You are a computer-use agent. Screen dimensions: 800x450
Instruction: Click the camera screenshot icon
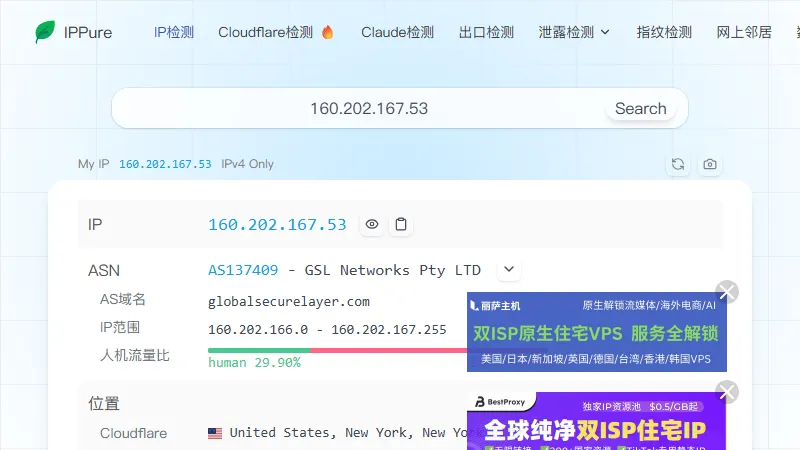[710, 164]
